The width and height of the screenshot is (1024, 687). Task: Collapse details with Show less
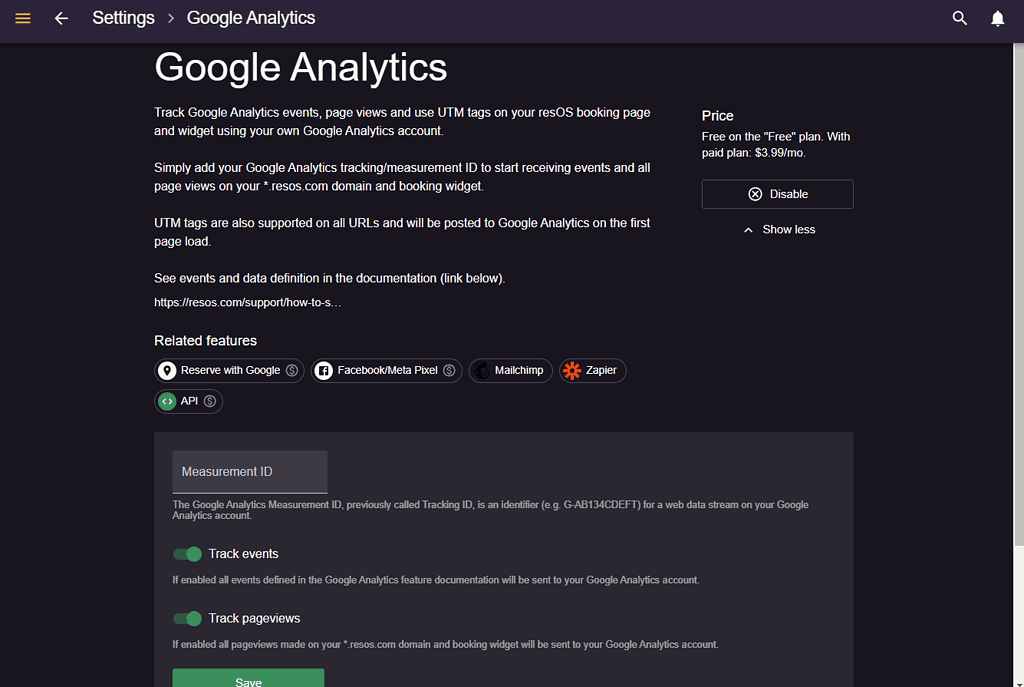[x=779, y=230]
